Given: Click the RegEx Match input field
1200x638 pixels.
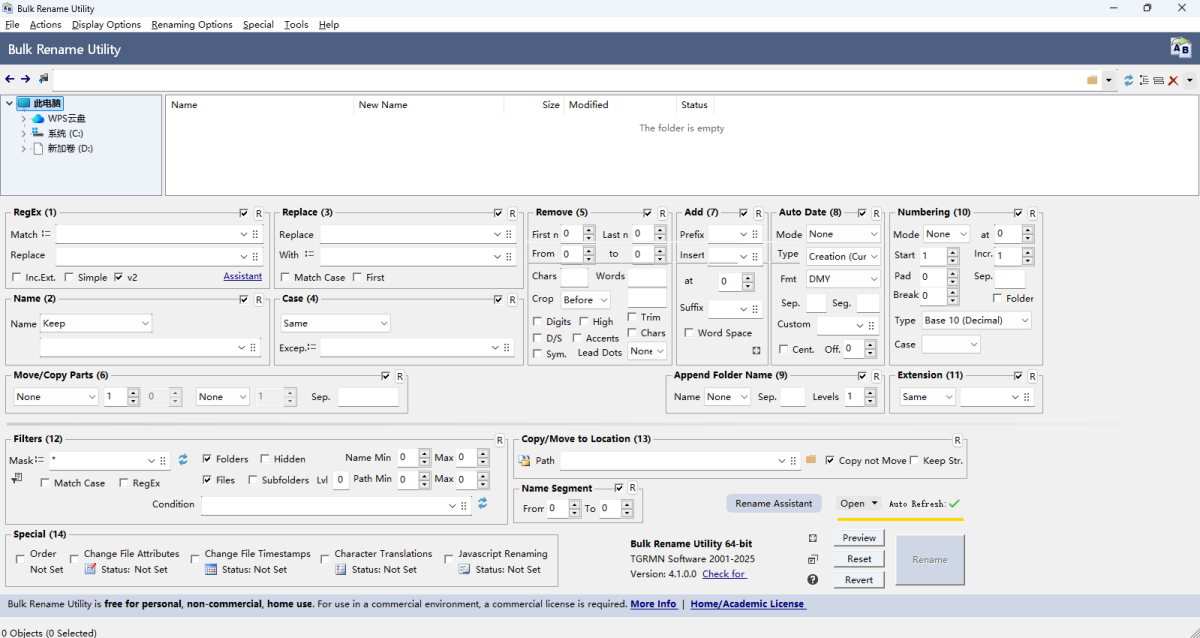Looking at the screenshot, I should tap(147, 234).
